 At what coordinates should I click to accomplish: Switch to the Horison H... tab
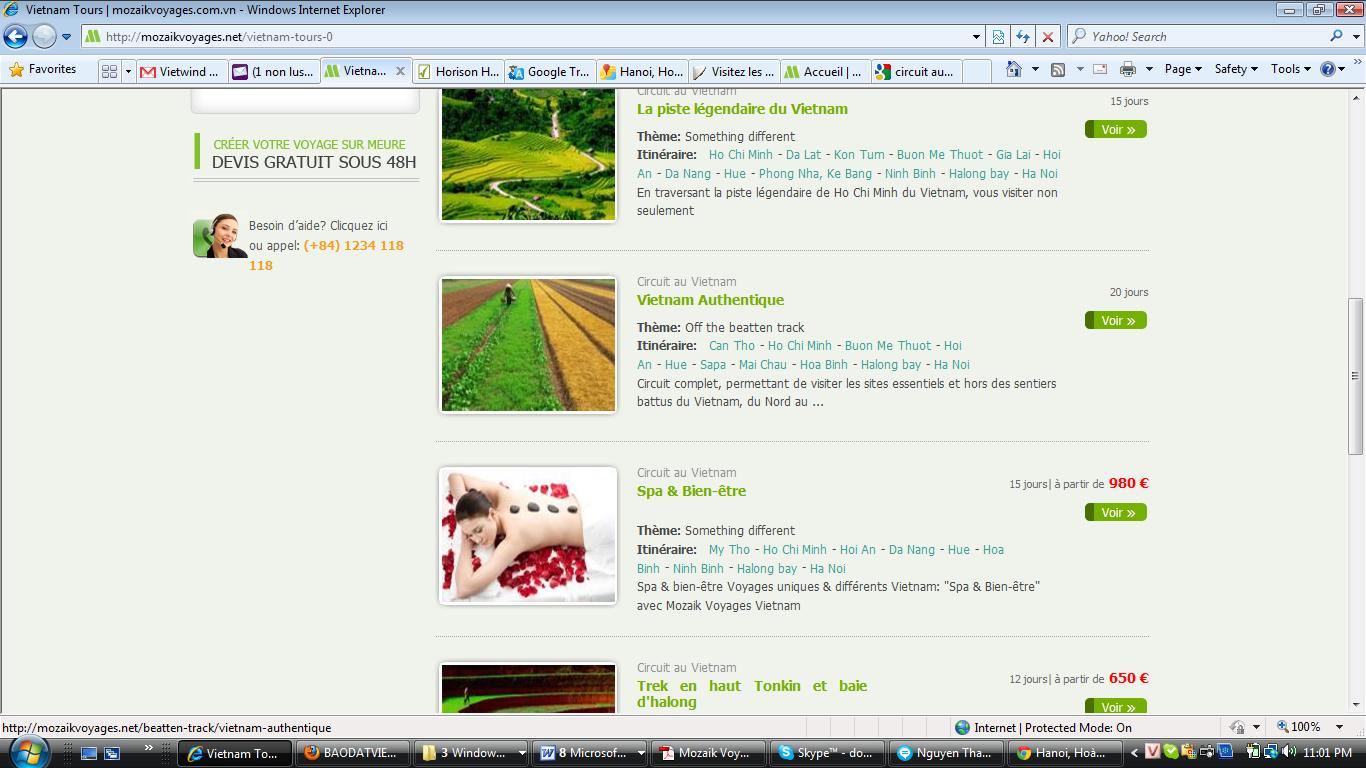[458, 71]
